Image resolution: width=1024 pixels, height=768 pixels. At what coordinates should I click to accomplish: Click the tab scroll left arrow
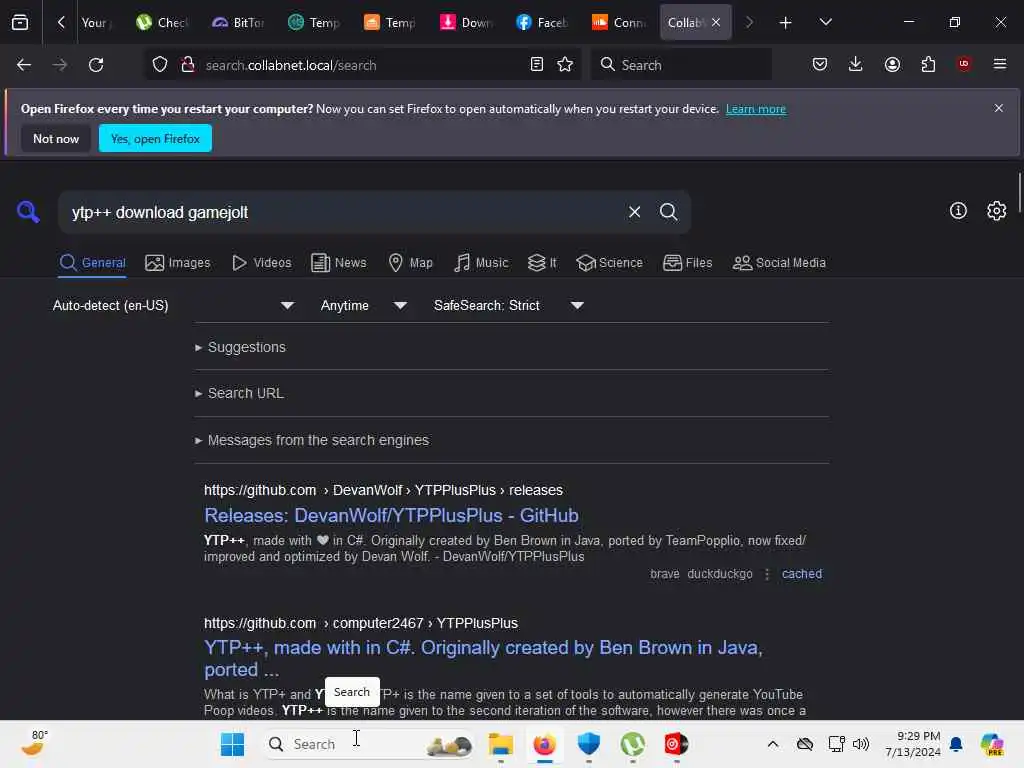(61, 22)
